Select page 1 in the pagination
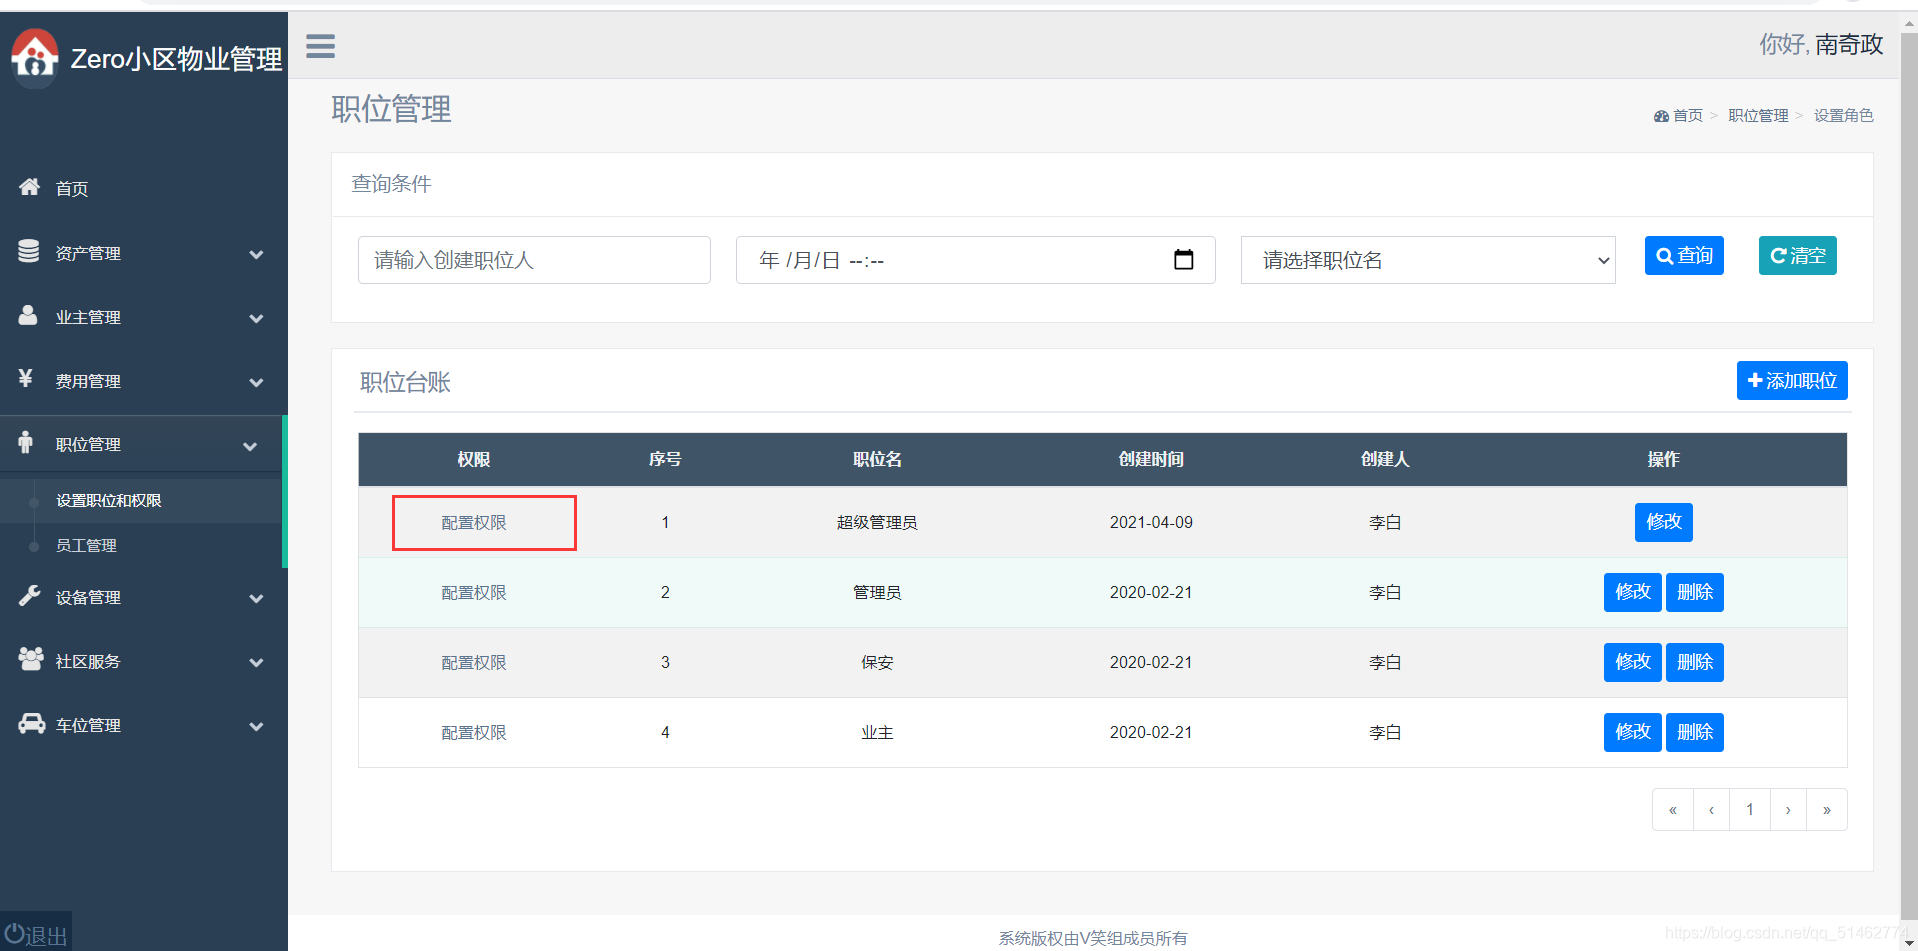Image resolution: width=1918 pixels, height=951 pixels. coord(1749,809)
